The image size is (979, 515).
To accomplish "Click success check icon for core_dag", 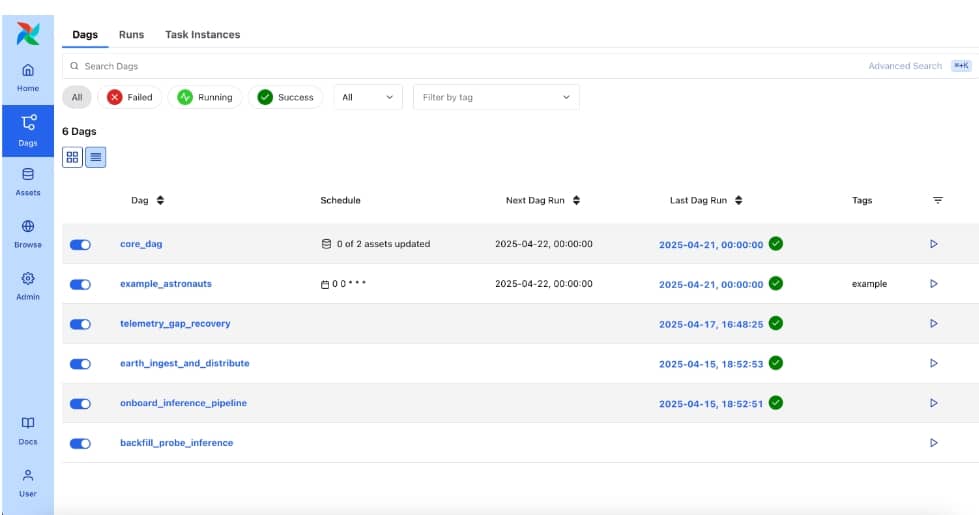I will pos(776,243).
